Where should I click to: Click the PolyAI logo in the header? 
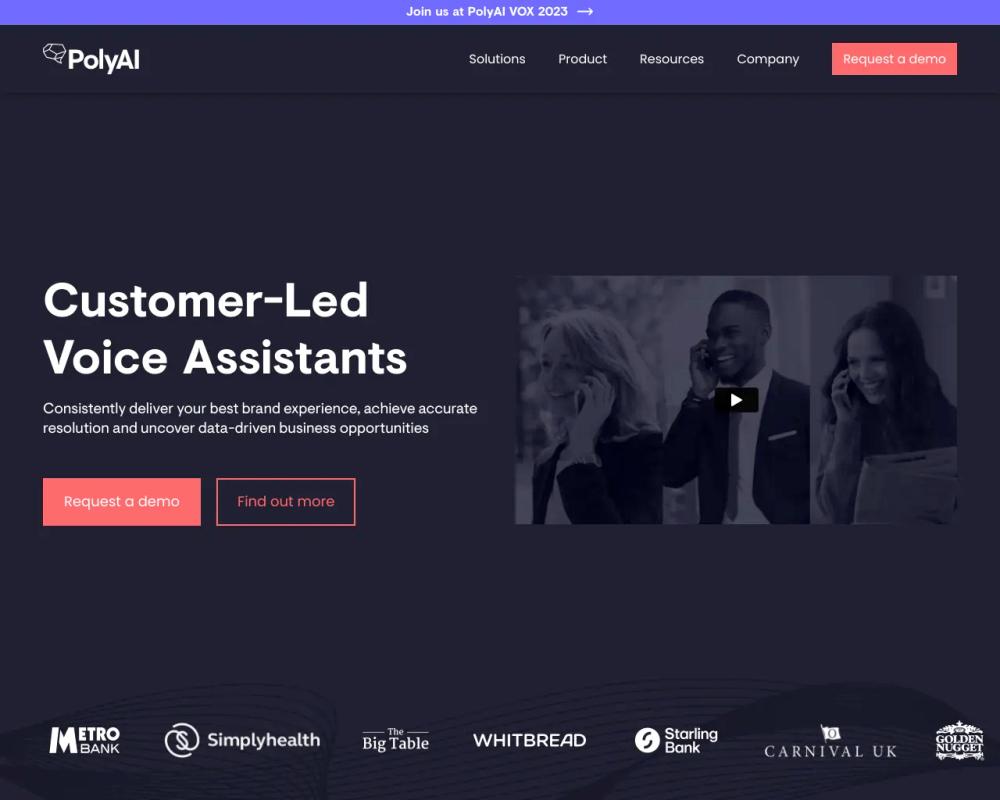91,59
